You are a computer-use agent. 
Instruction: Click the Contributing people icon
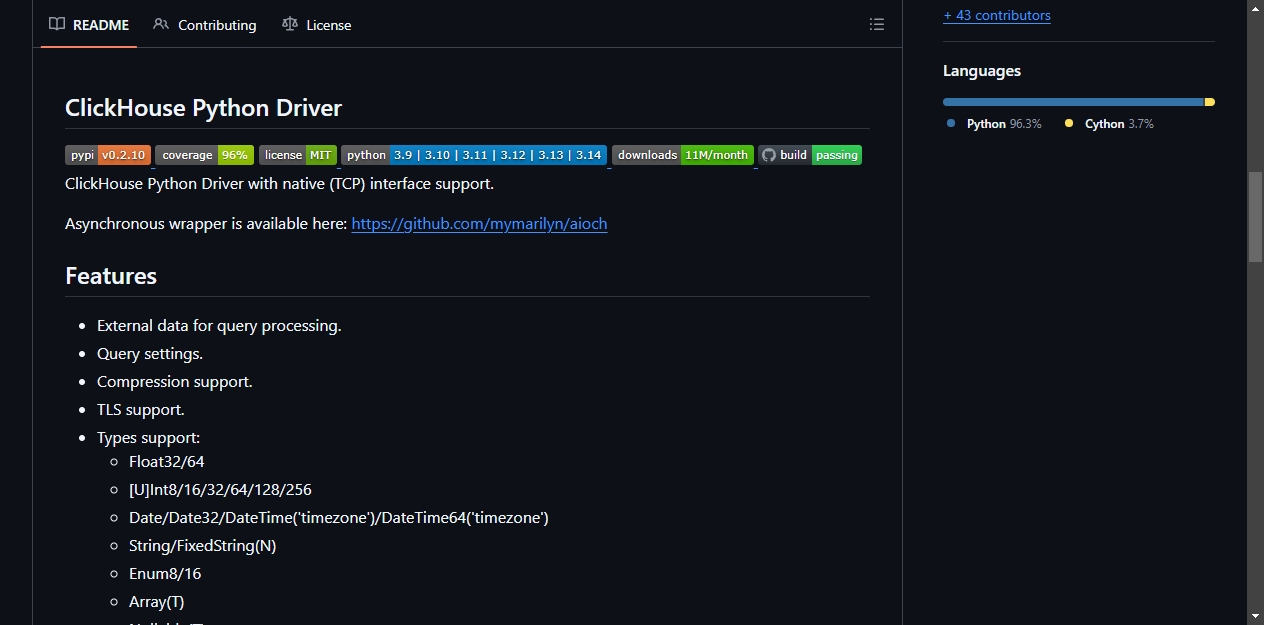coord(161,24)
